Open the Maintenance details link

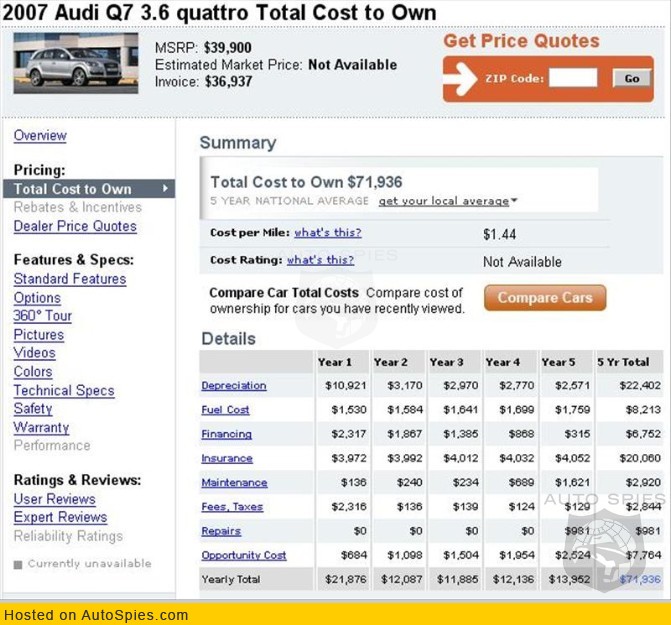(x=234, y=483)
